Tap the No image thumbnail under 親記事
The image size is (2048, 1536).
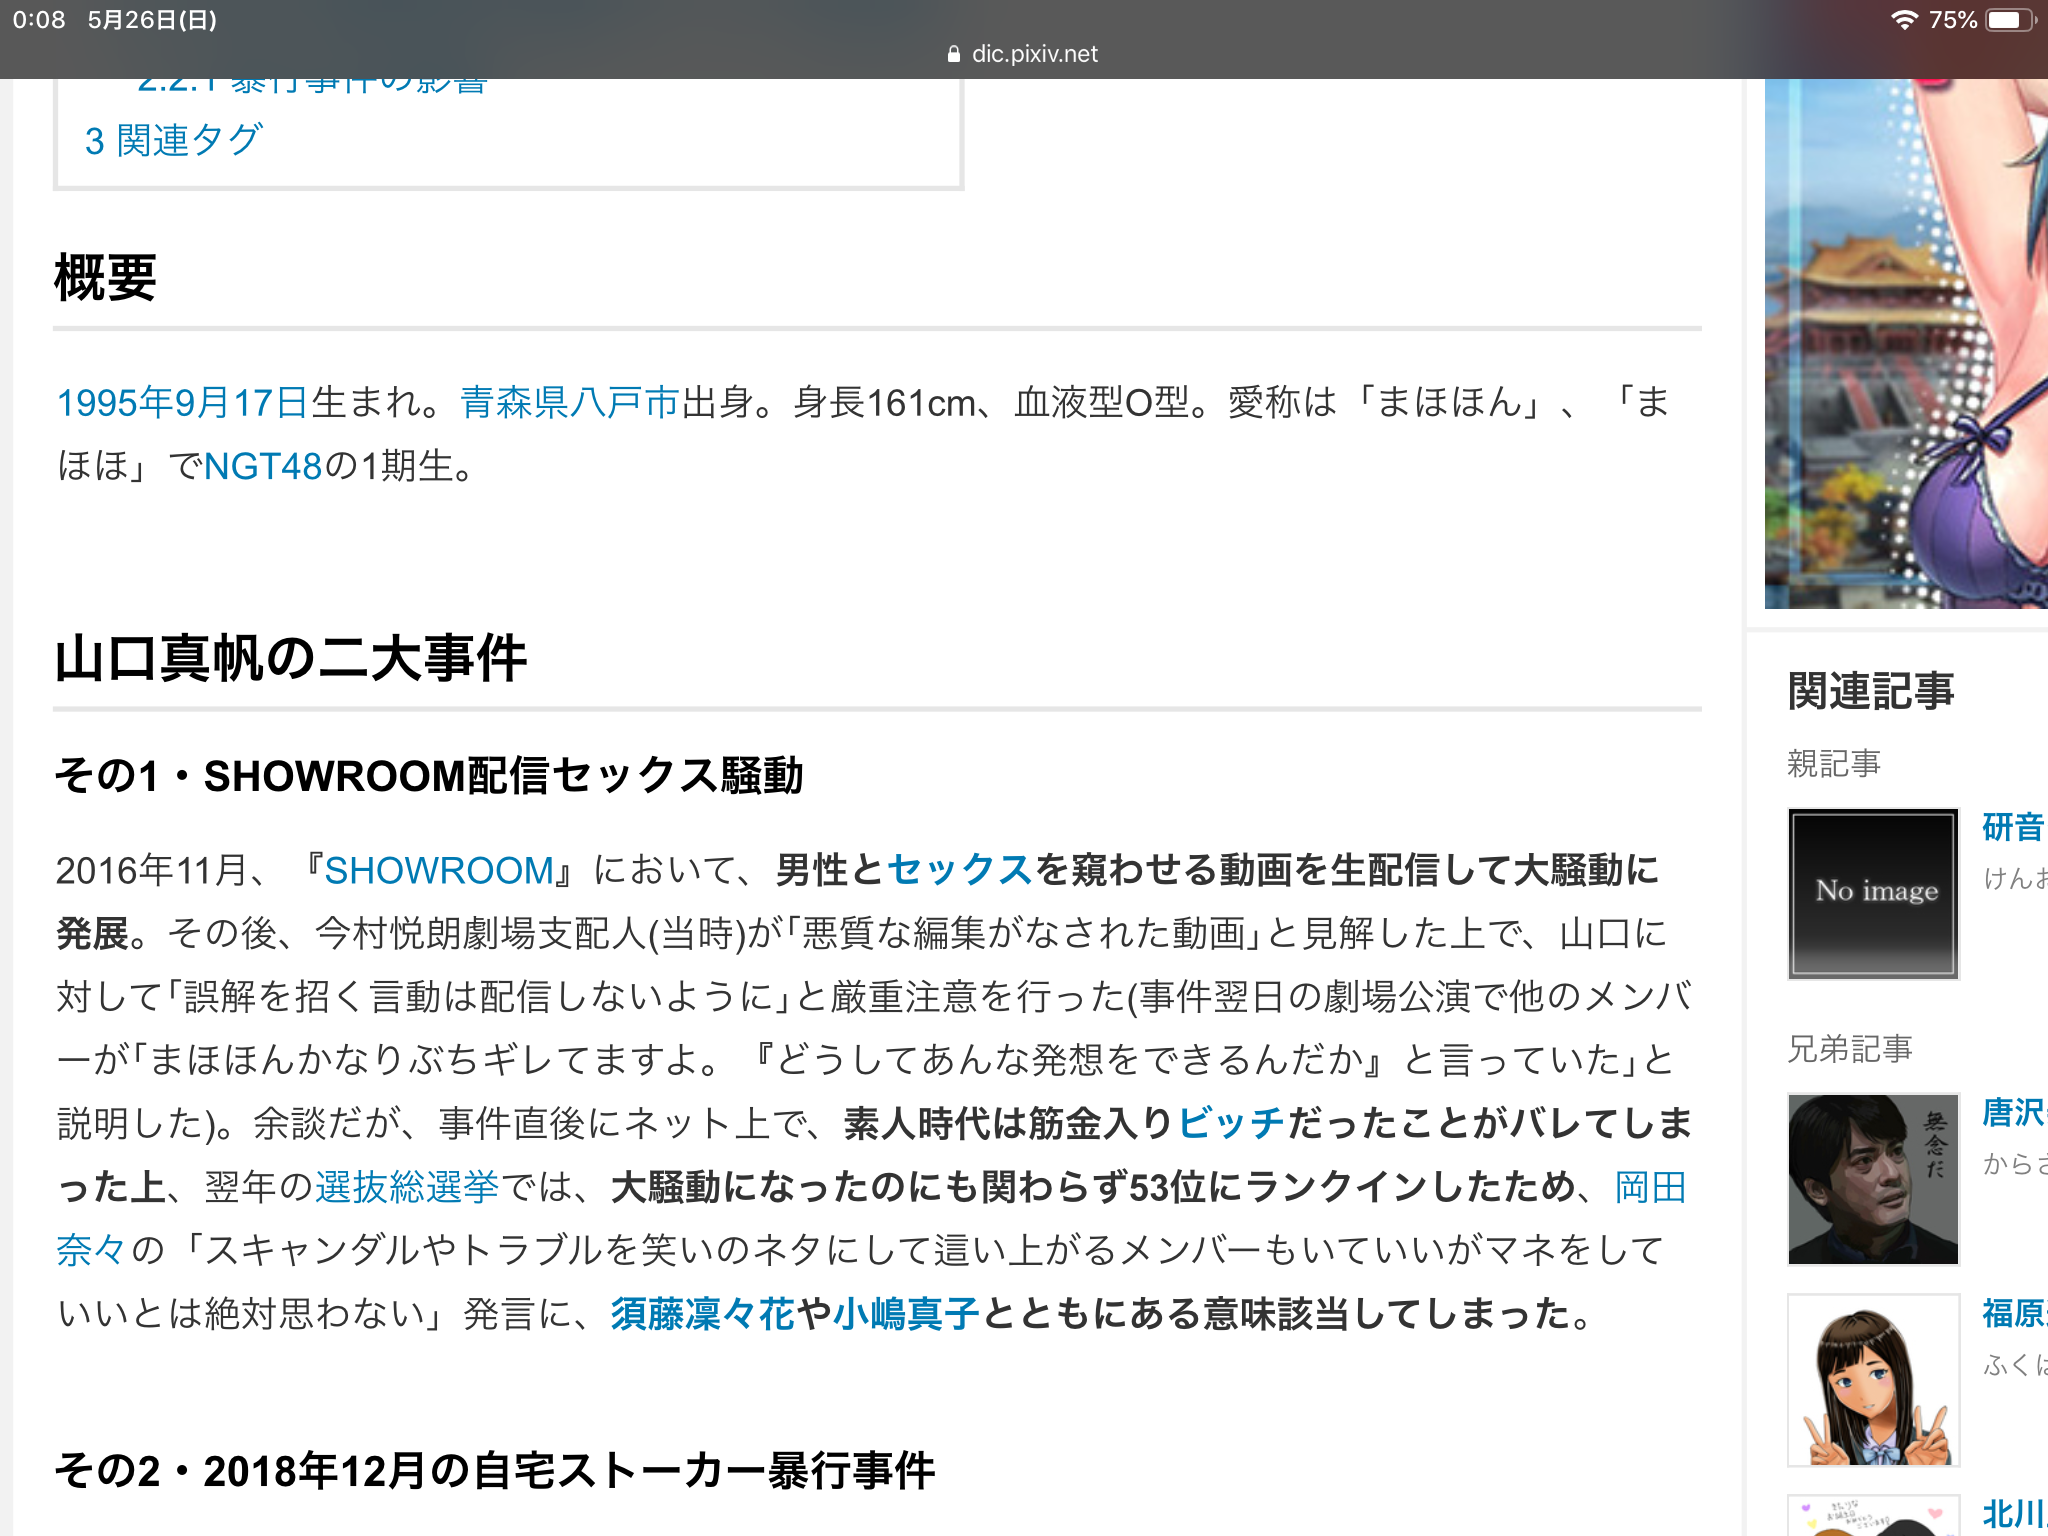(1873, 893)
